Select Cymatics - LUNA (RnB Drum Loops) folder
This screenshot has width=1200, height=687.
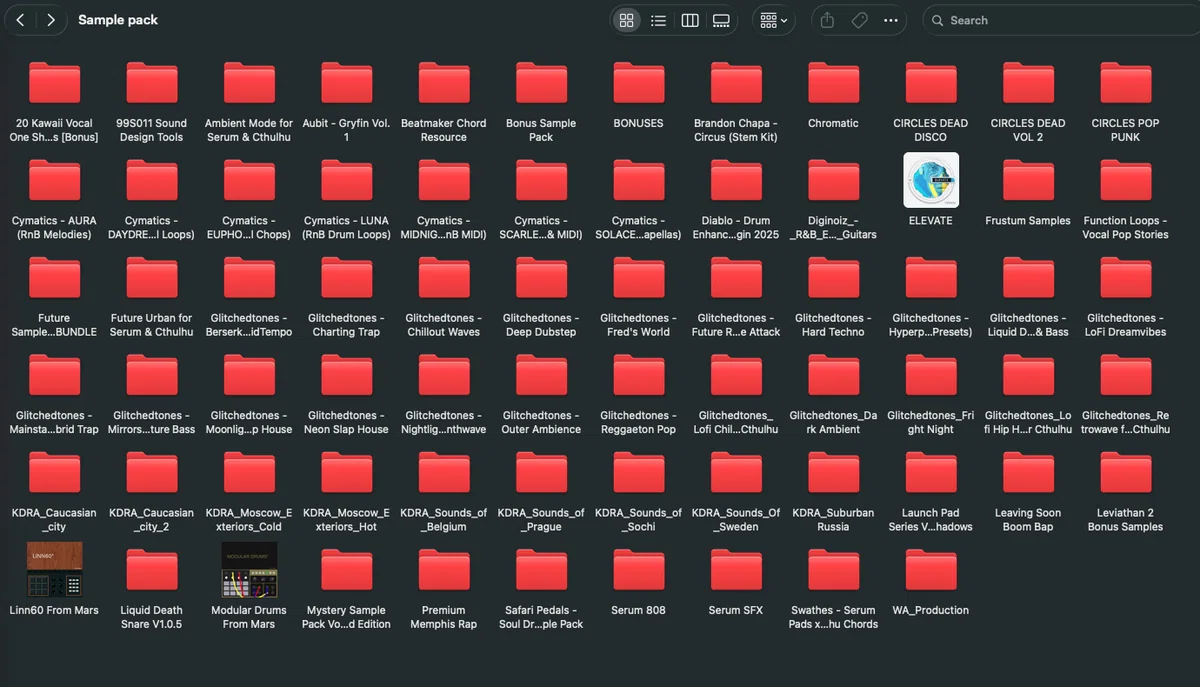346,182
